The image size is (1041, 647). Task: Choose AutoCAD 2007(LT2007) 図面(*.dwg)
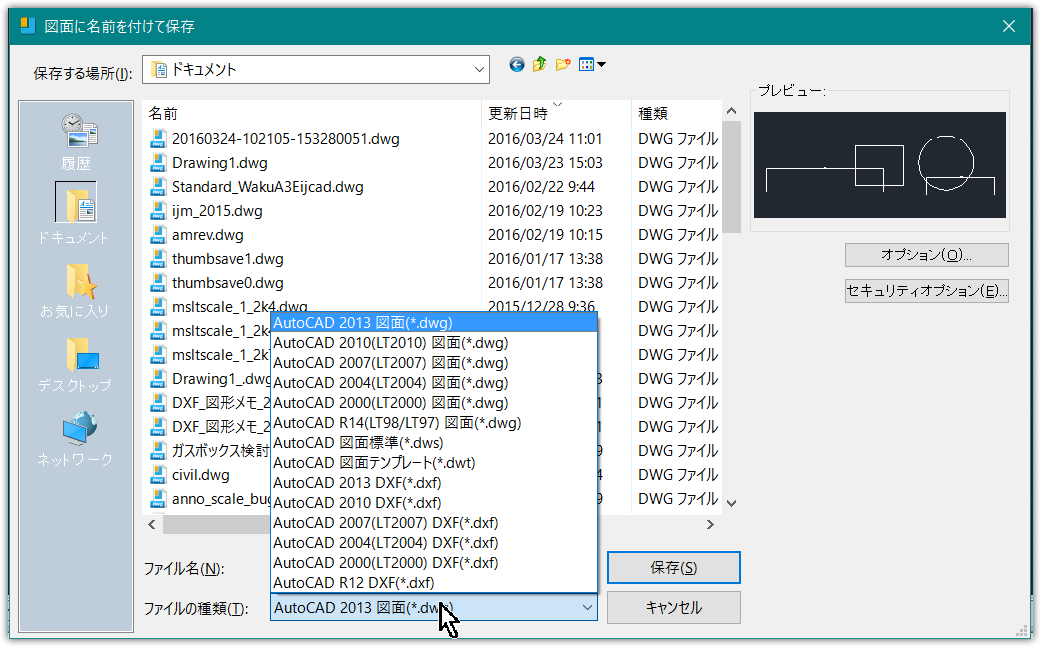coord(434,362)
